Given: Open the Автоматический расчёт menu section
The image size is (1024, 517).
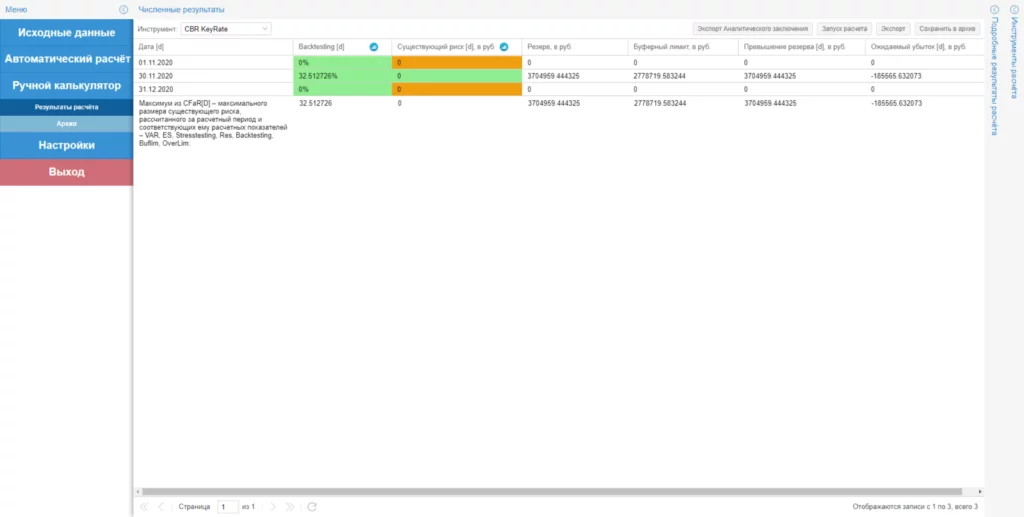Looking at the screenshot, I should pos(66,59).
